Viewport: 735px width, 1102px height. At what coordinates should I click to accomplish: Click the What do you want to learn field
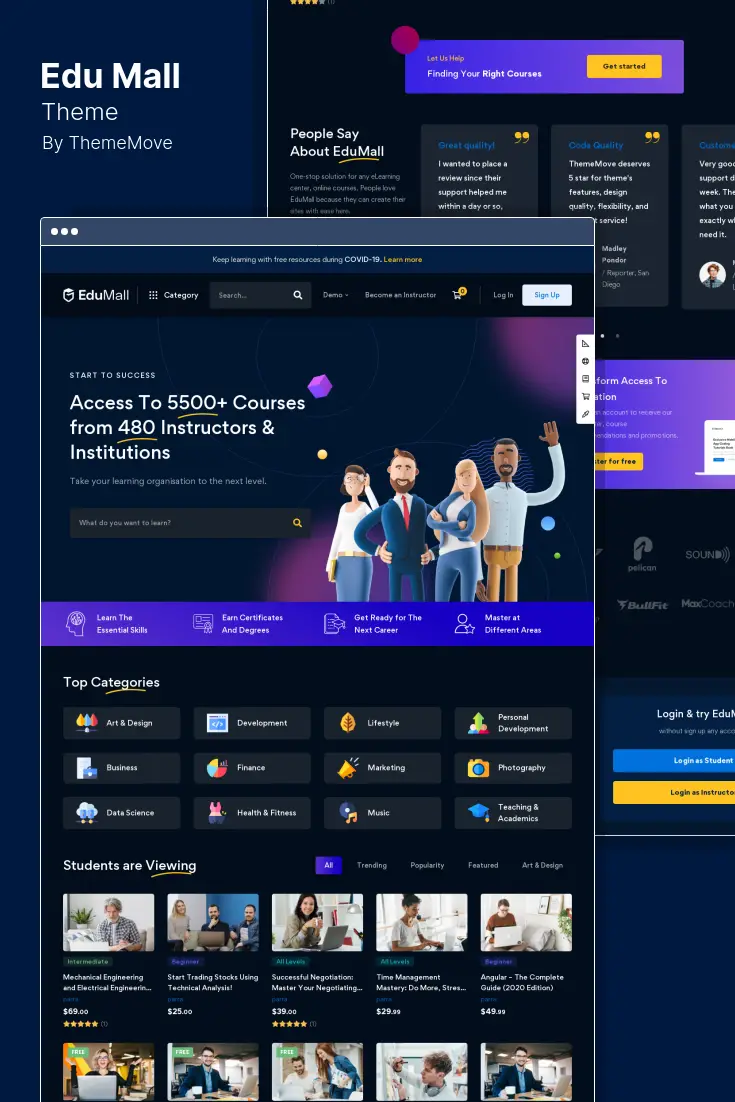pos(190,523)
